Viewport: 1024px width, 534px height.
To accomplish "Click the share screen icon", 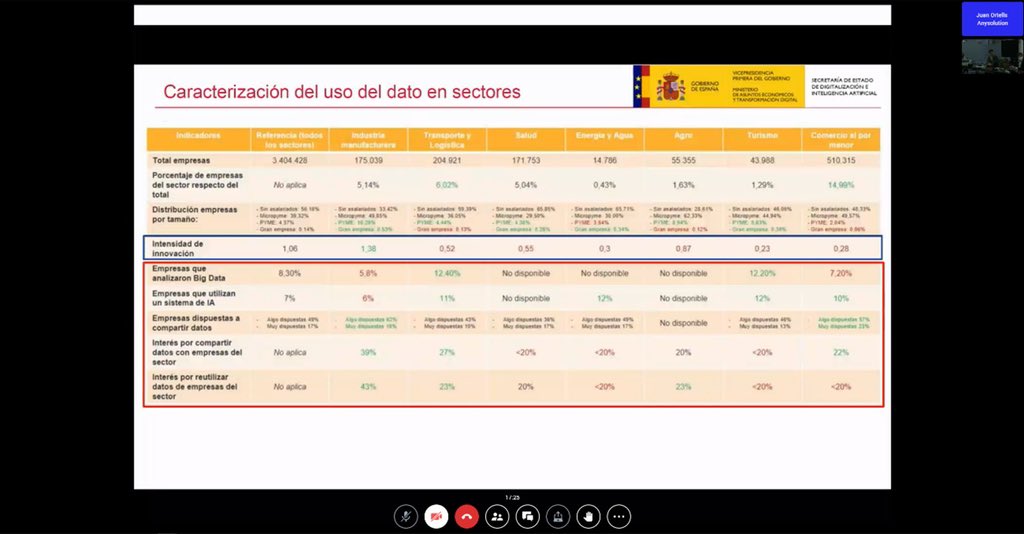I will pos(558,516).
